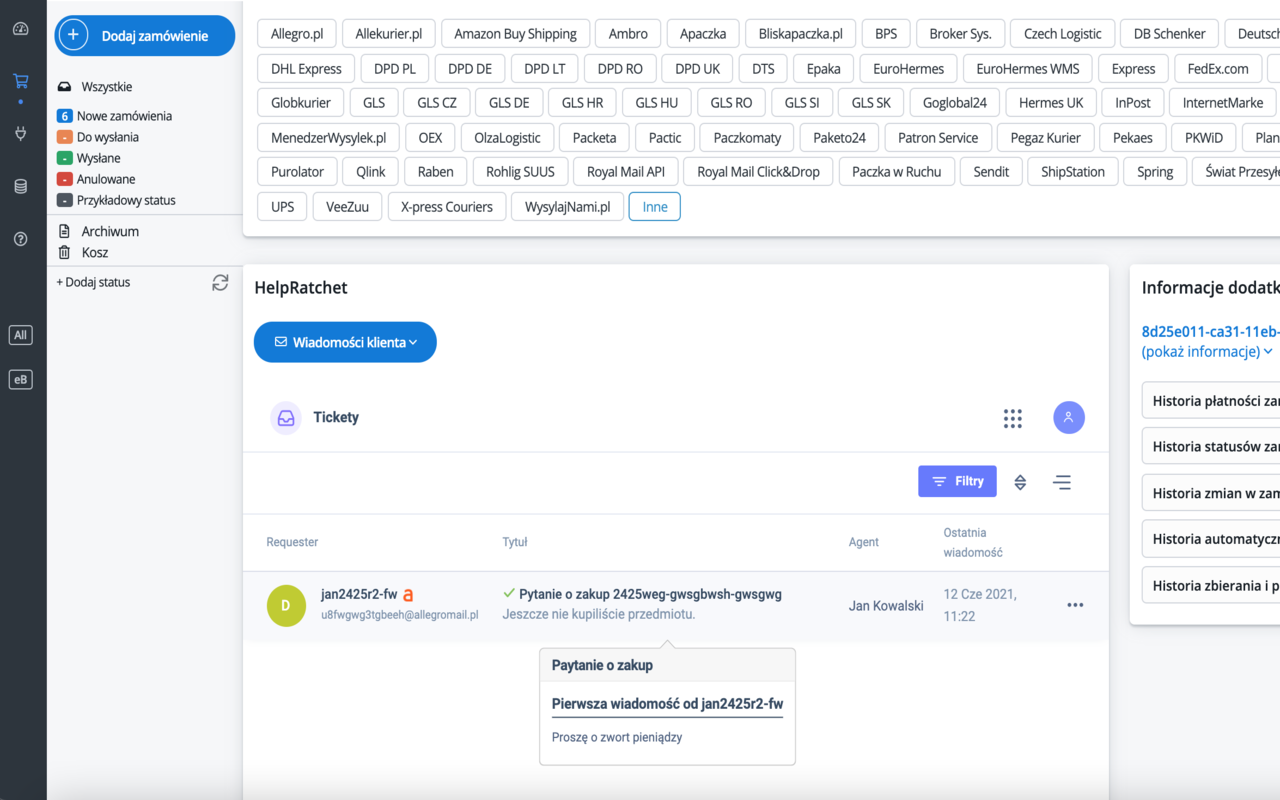Open the Tickety apps grid icon
Viewport: 1280px width, 800px height.
[1013, 418]
